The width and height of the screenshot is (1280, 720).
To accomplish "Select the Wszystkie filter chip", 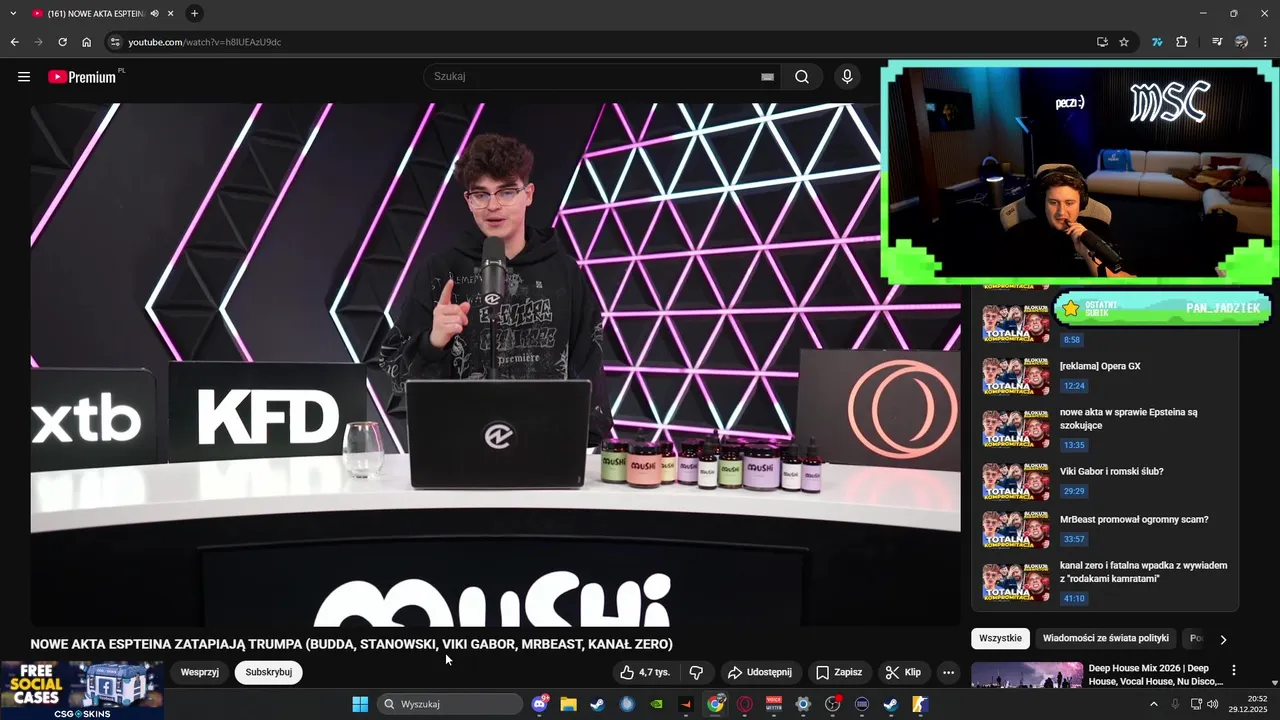I will point(1000,638).
